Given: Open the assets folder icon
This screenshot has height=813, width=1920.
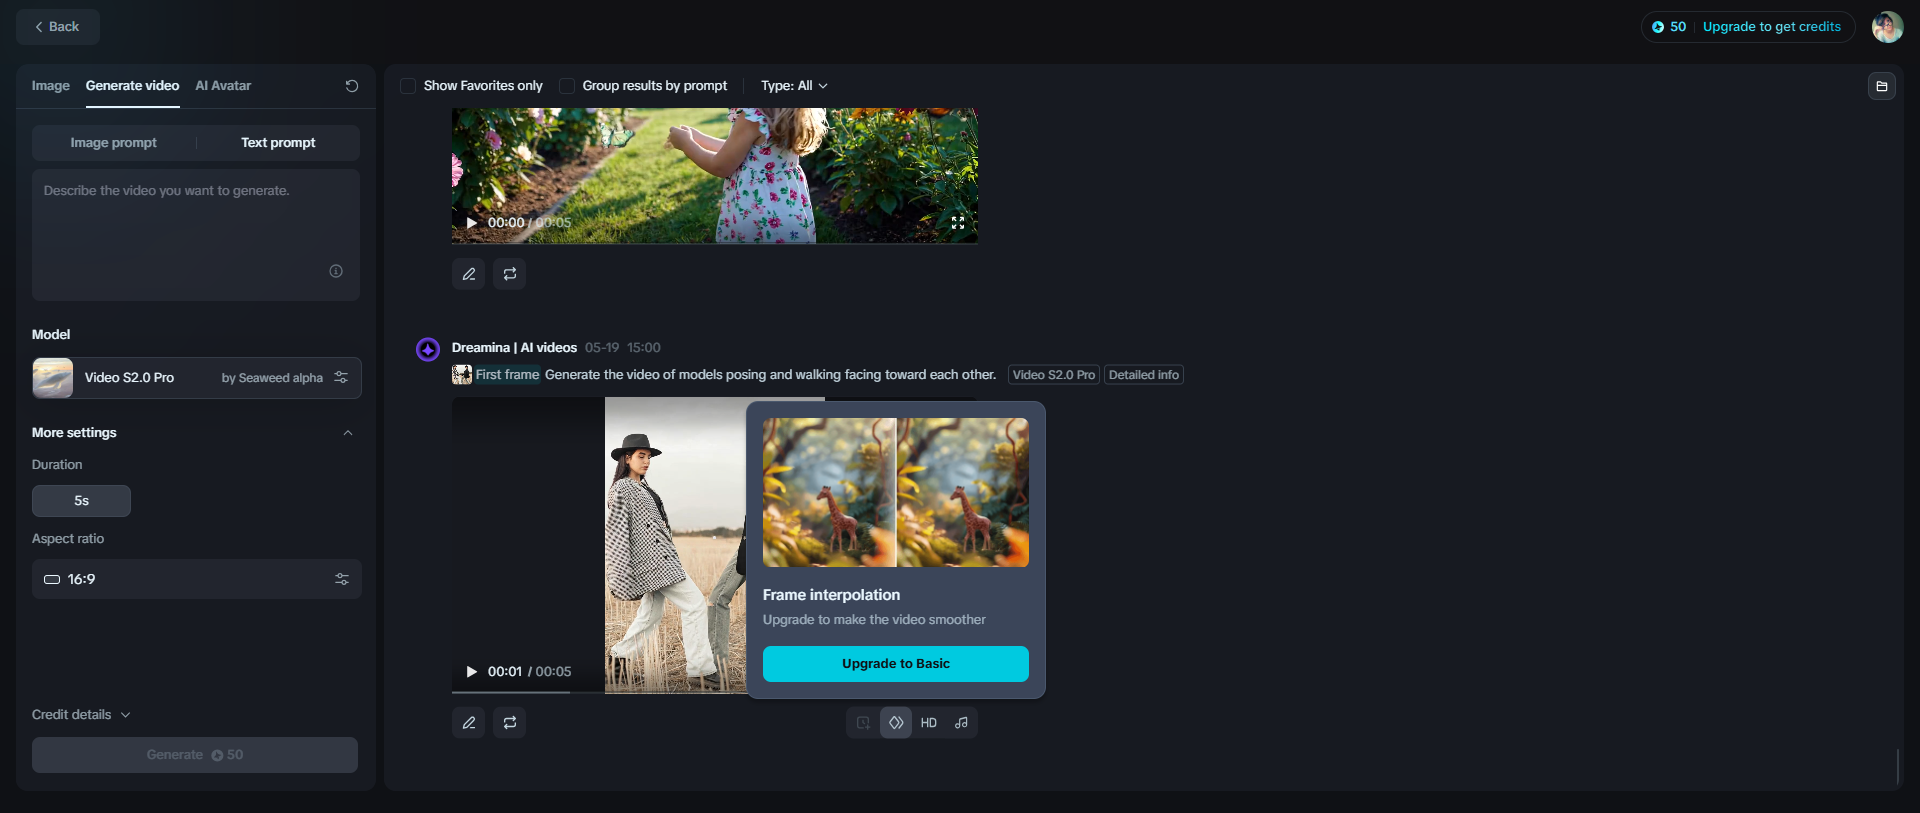Looking at the screenshot, I should pos(1882,86).
